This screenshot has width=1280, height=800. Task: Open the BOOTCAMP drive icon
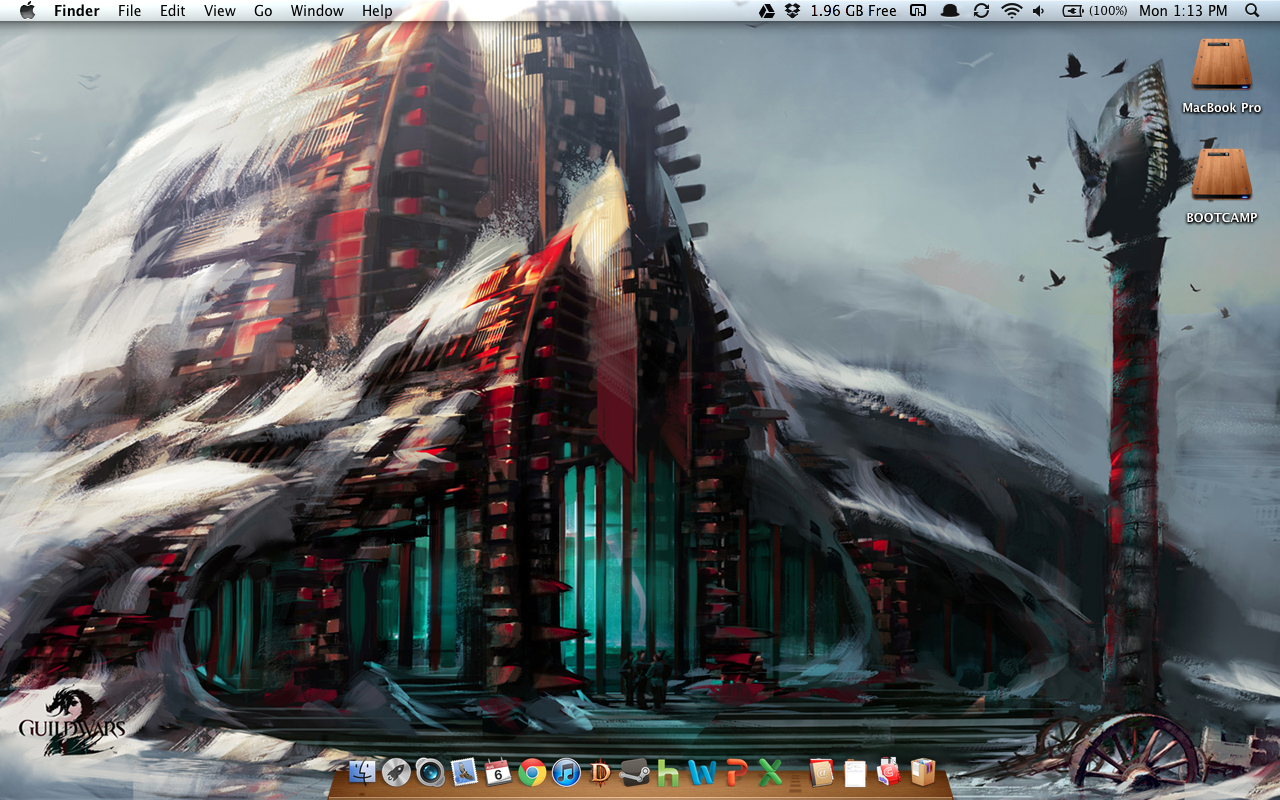pos(1221,174)
